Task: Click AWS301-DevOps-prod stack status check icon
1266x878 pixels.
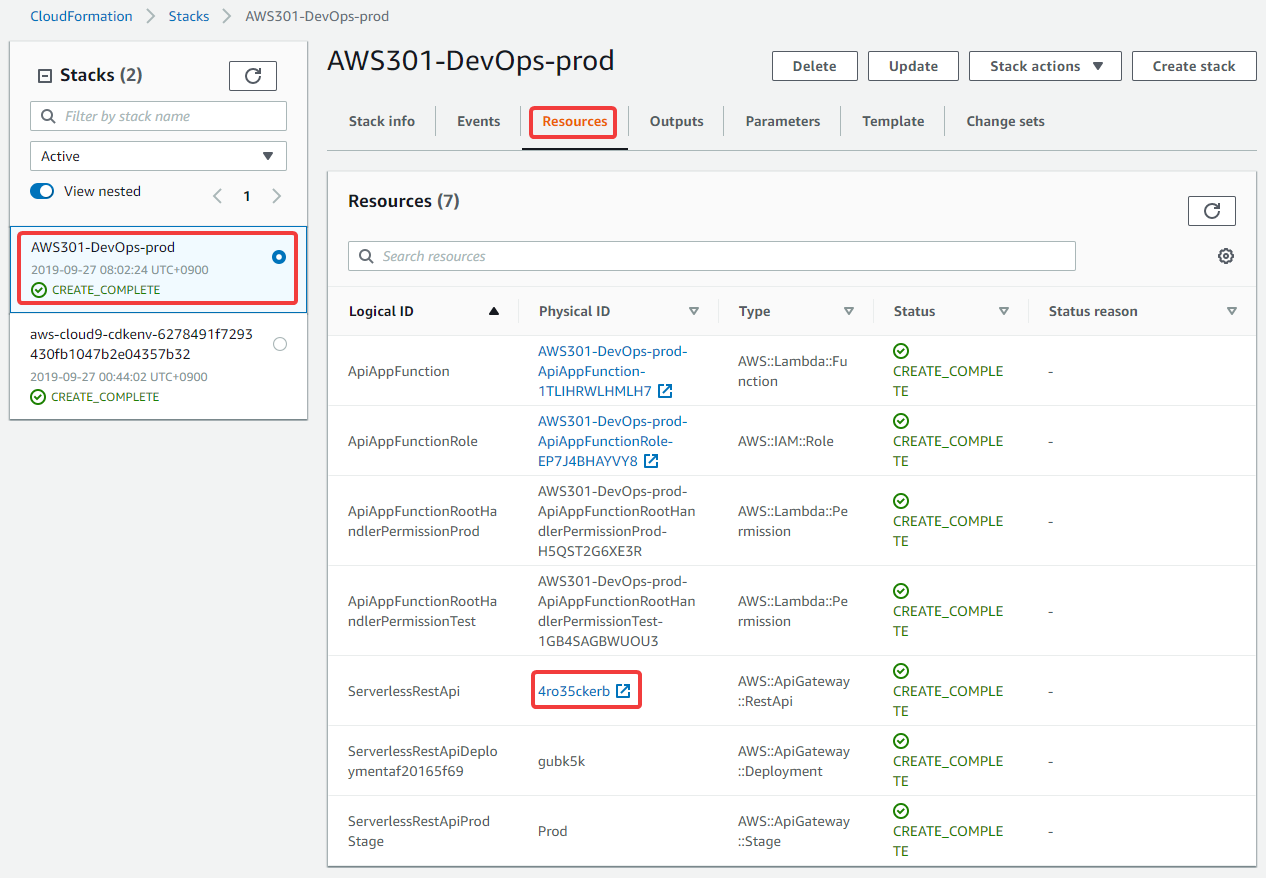Action: [39, 290]
